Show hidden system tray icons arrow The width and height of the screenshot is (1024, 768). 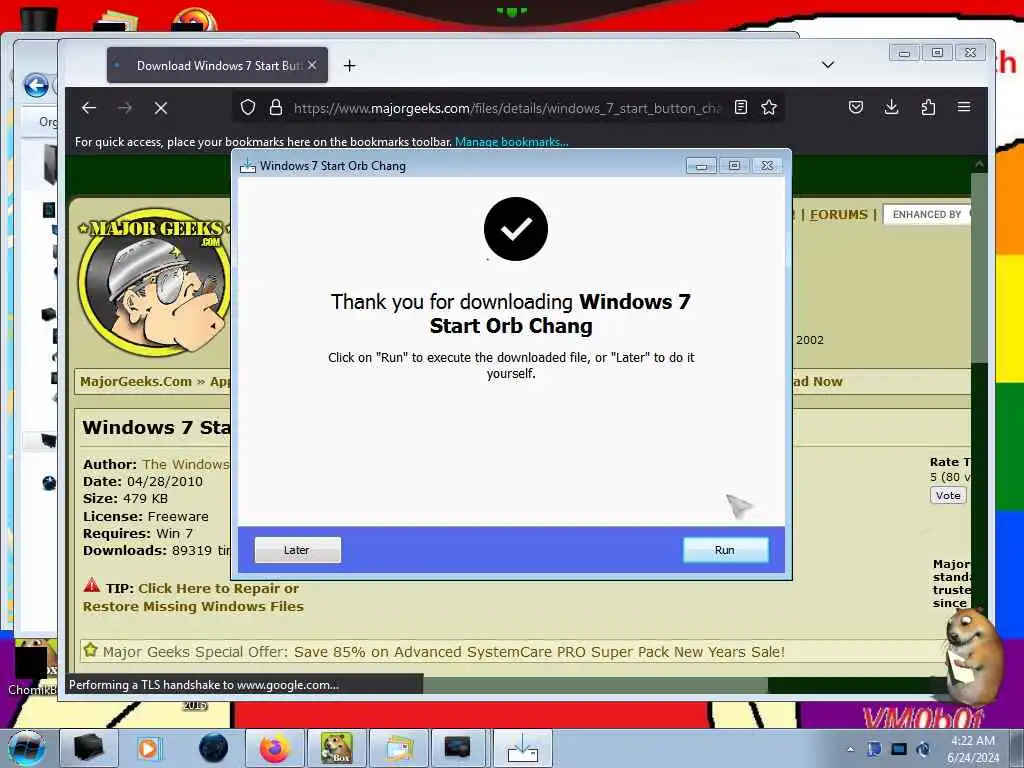click(x=850, y=749)
